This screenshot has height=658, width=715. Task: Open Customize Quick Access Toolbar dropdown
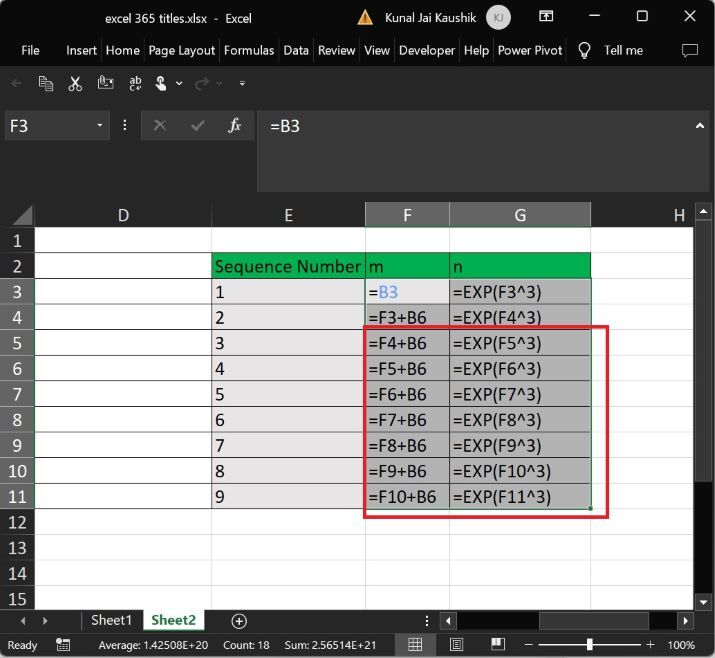(242, 84)
